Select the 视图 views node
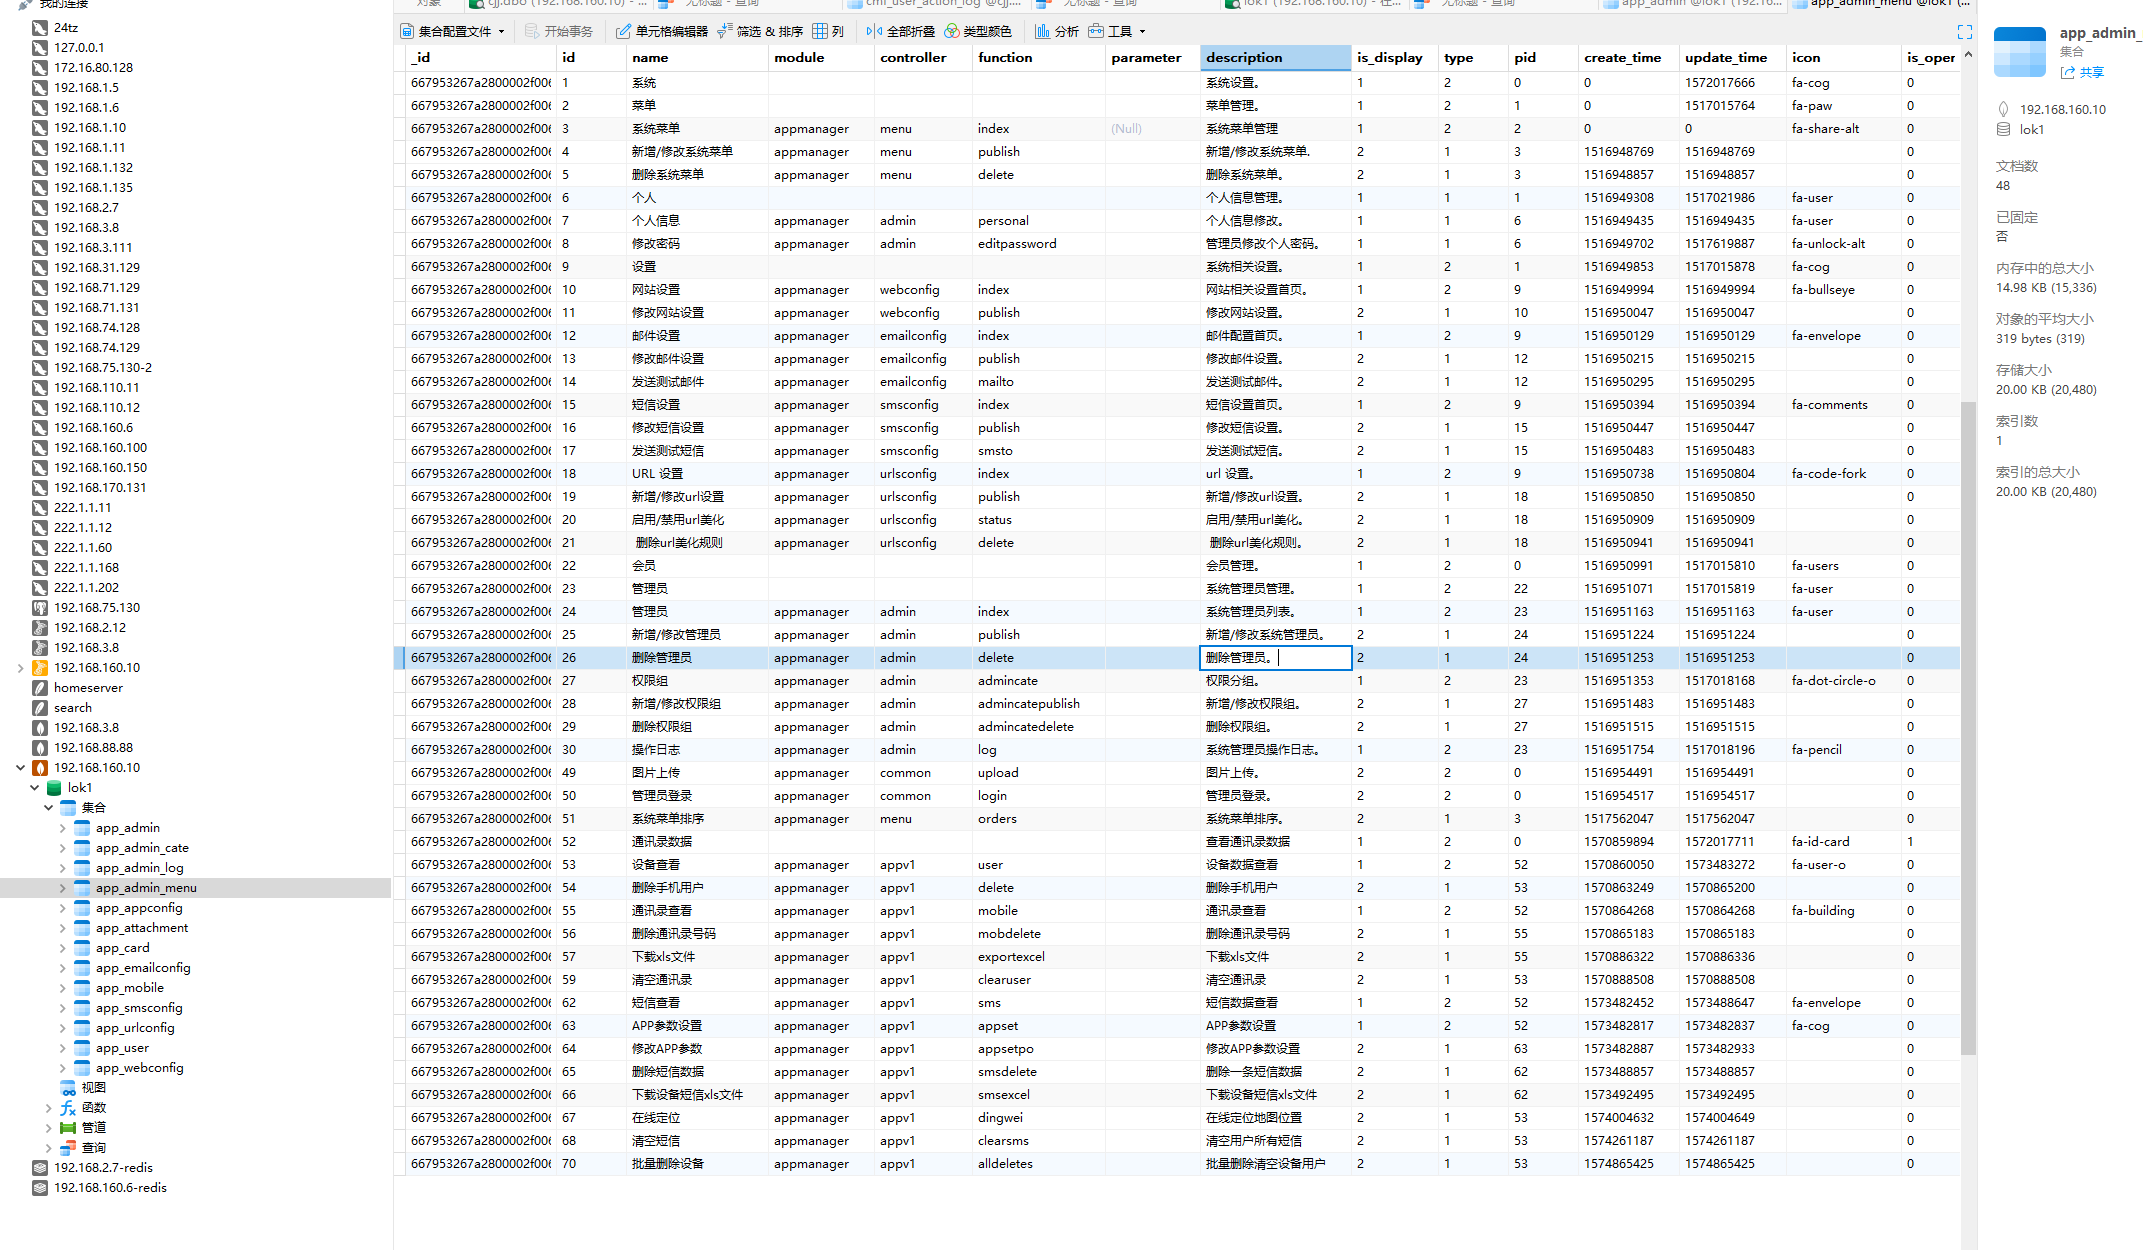 [93, 1088]
